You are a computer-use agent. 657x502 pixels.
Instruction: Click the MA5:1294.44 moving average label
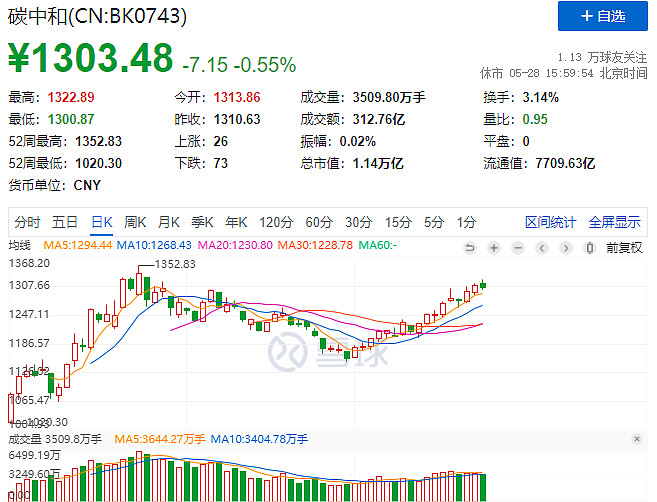(x=78, y=245)
